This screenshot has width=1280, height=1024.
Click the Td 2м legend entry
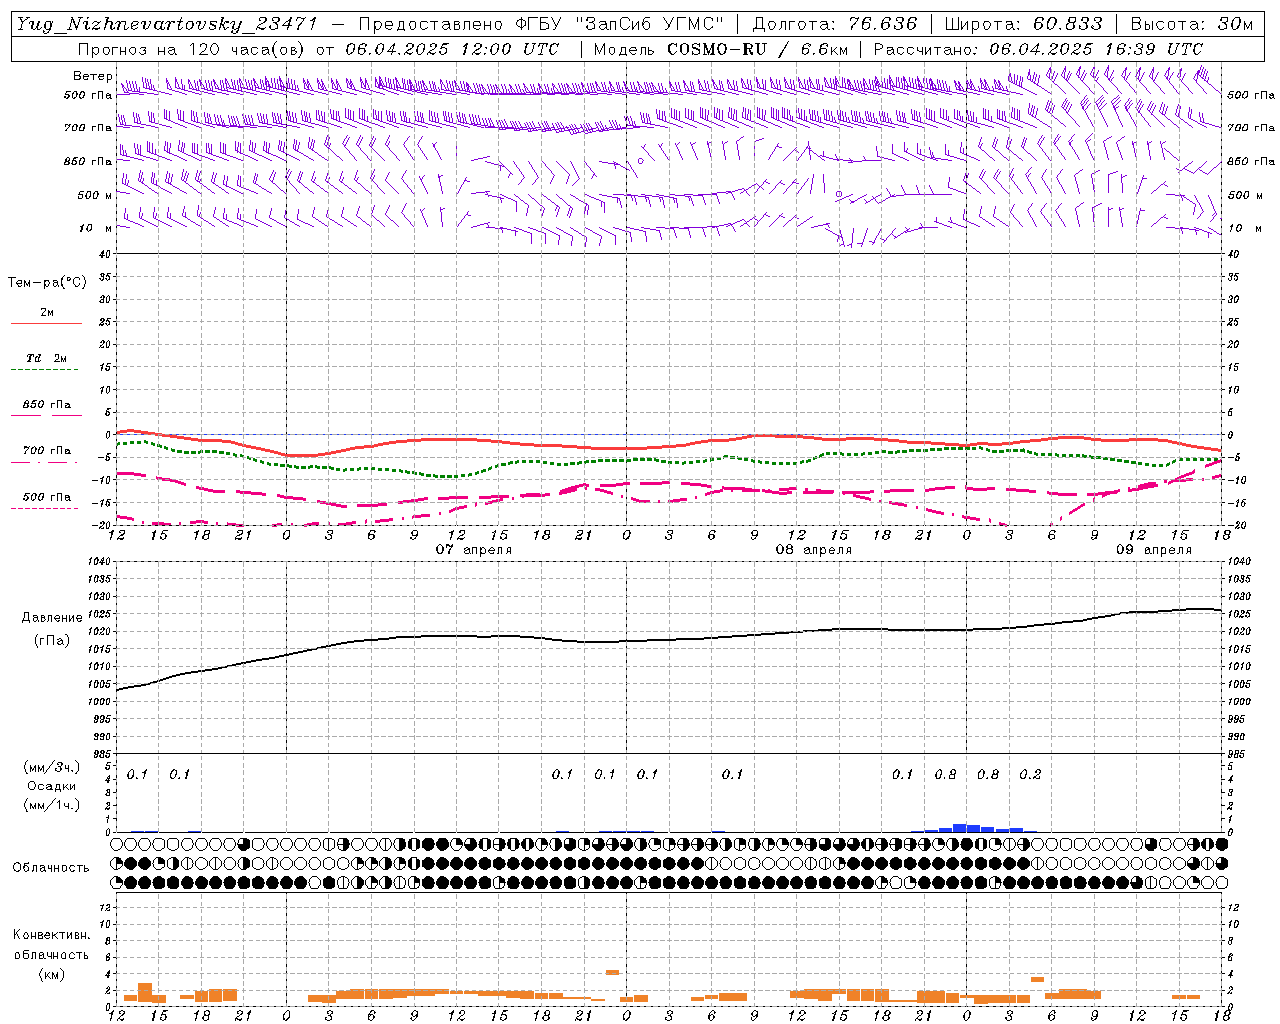click(46, 358)
